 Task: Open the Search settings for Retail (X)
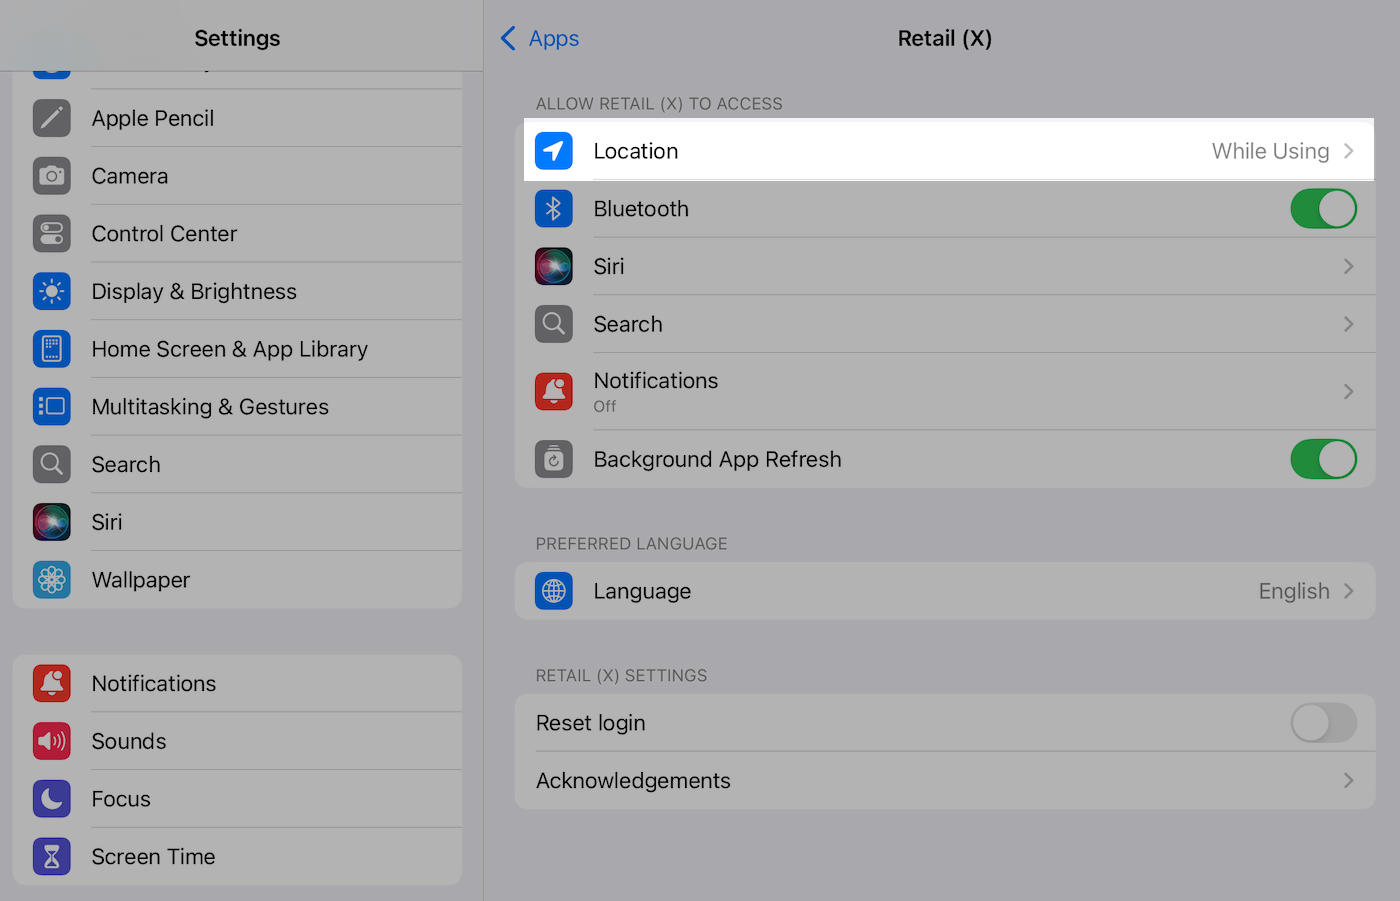945,324
